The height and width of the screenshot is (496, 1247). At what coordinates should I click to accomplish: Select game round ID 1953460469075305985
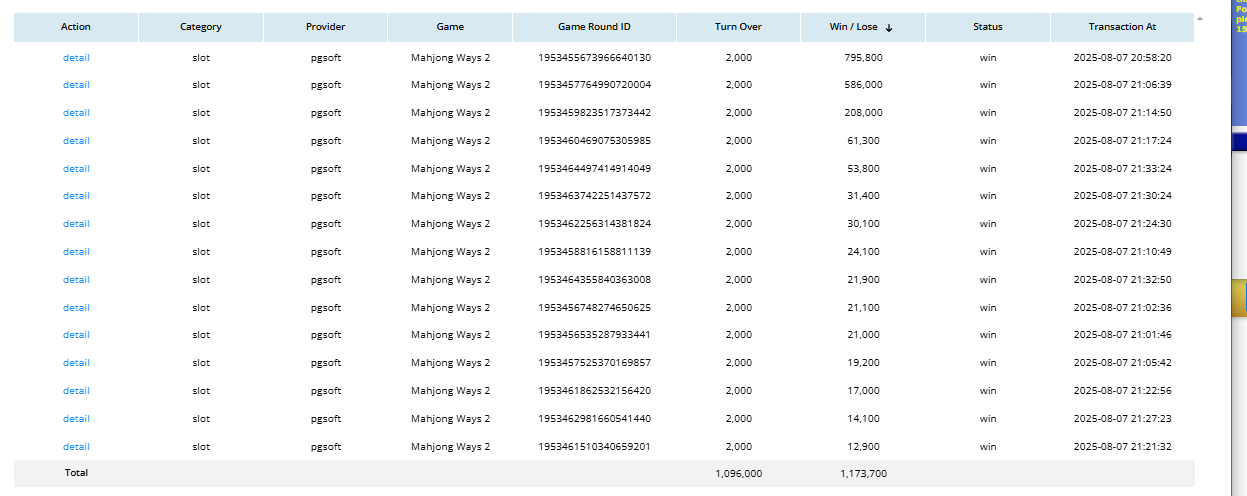click(594, 141)
